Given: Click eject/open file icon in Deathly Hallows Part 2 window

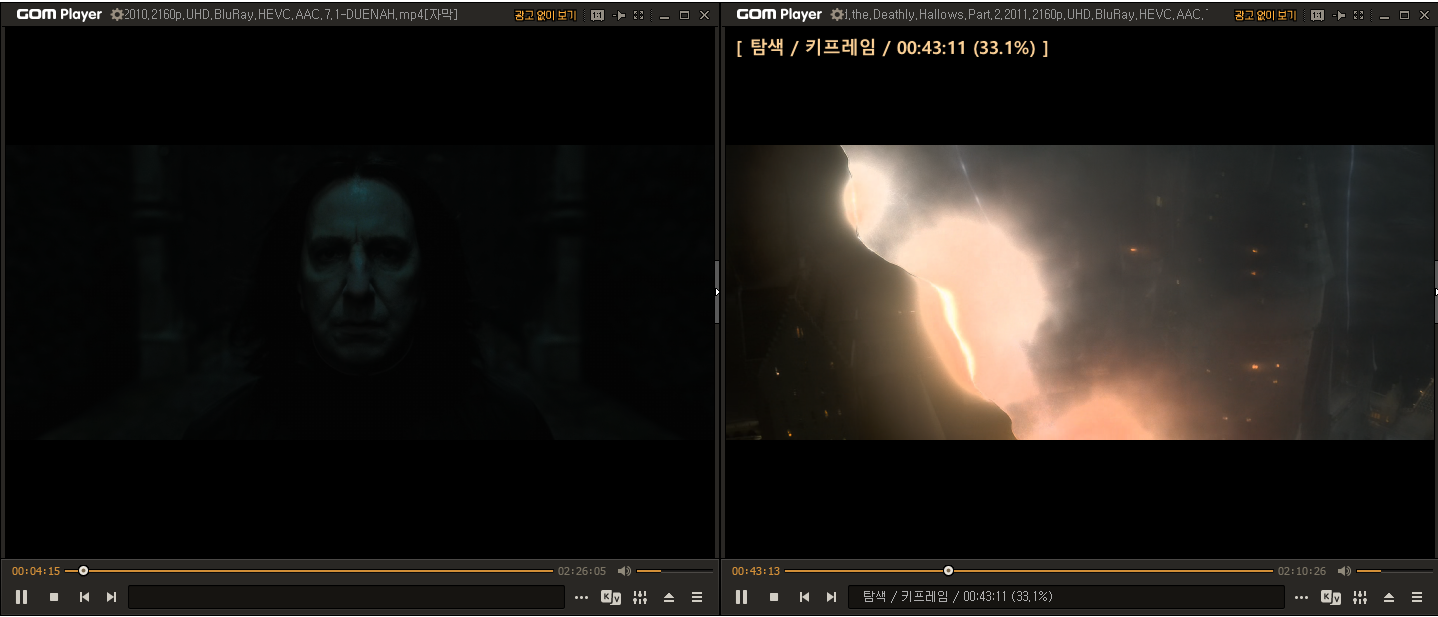Looking at the screenshot, I should 1389,597.
